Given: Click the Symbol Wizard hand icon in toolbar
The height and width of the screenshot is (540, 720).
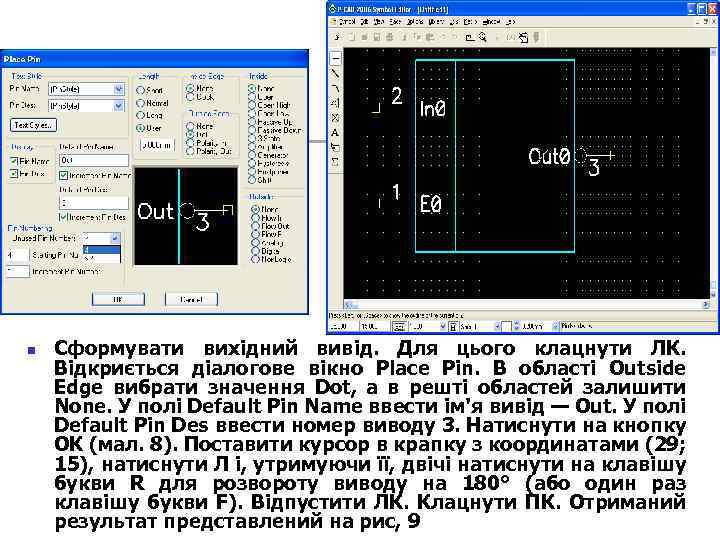Looking at the screenshot, I should 523,37.
